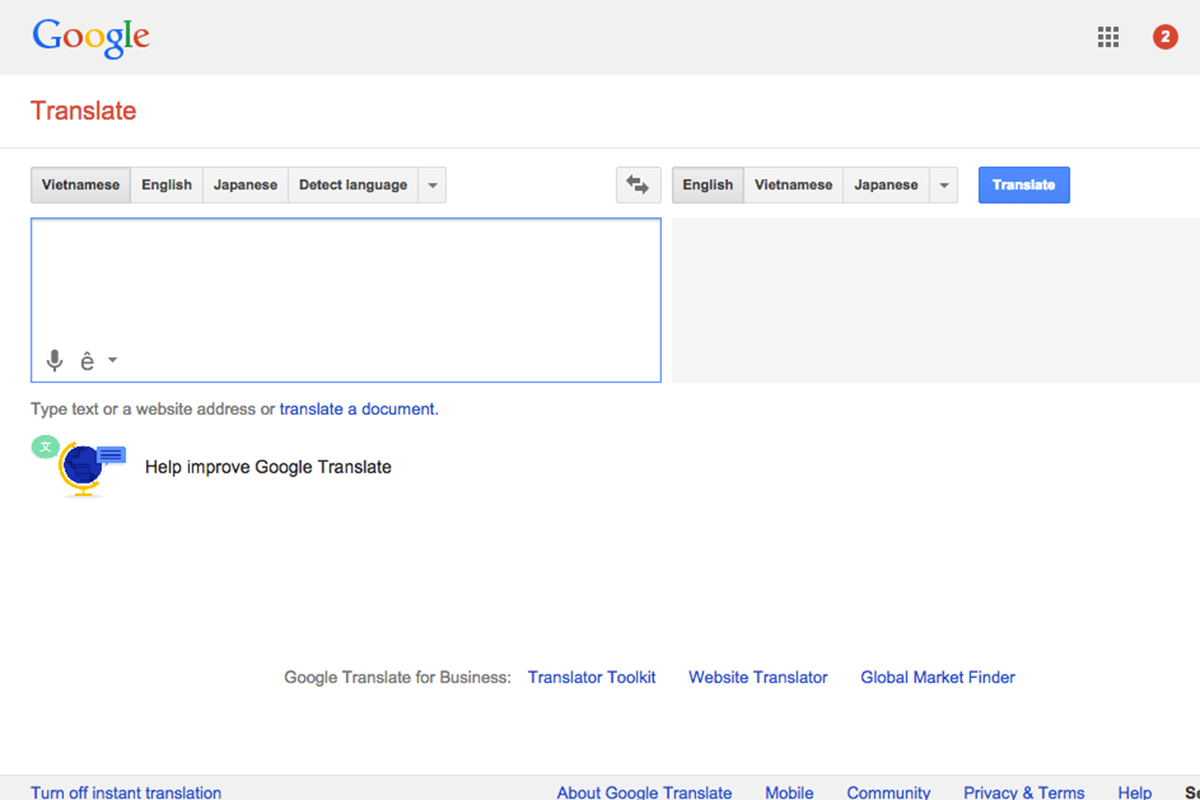The height and width of the screenshot is (800, 1200).
Task: Open Website Translator link
Action: (x=758, y=677)
